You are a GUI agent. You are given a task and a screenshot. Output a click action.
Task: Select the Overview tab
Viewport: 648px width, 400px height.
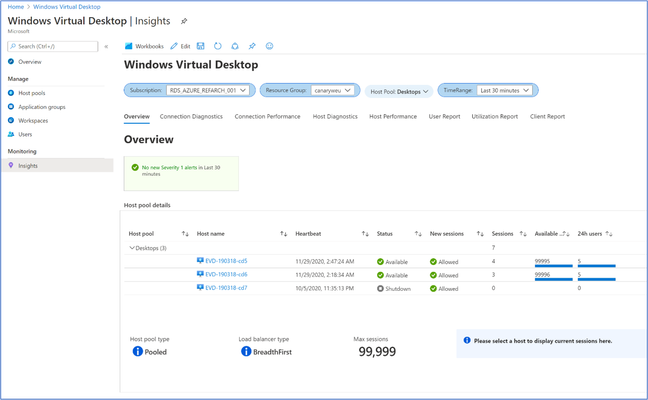point(137,117)
